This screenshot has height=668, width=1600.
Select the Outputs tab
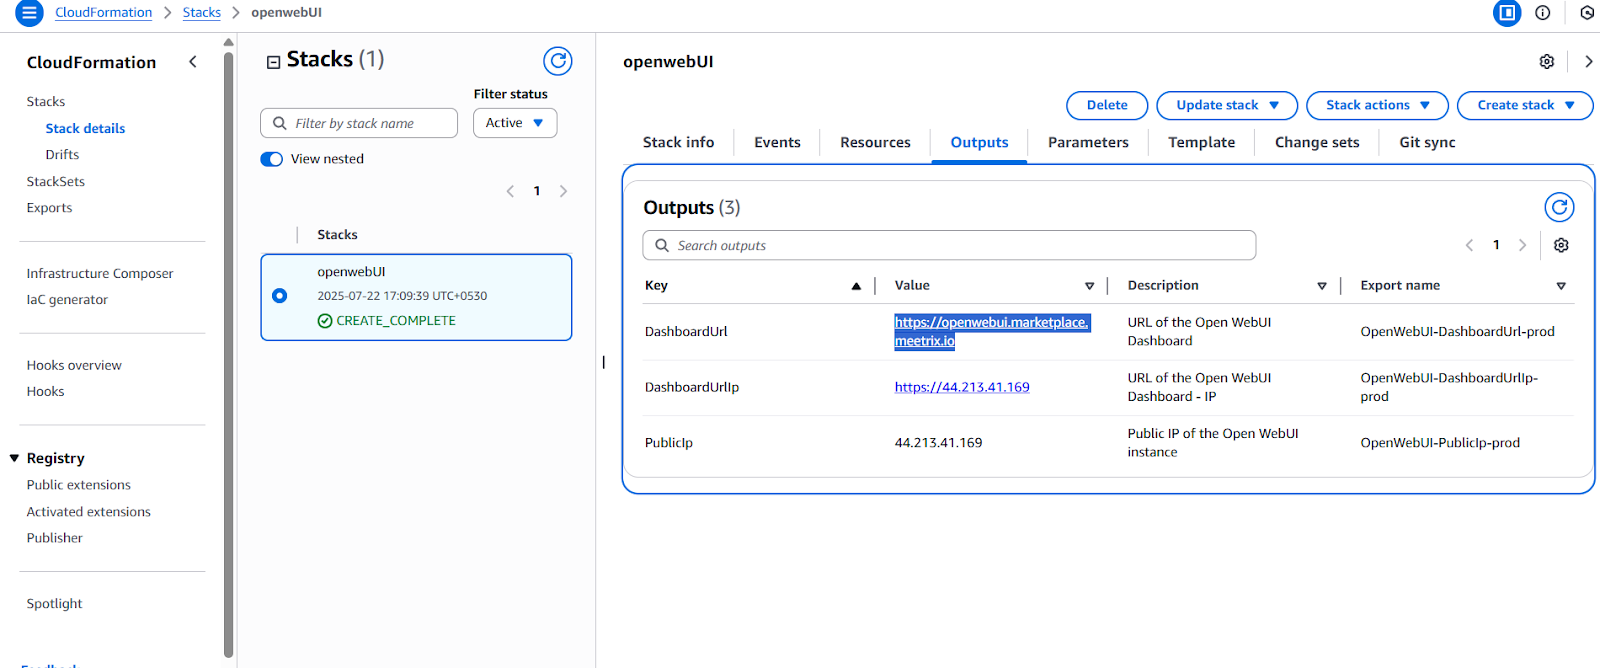coord(979,142)
